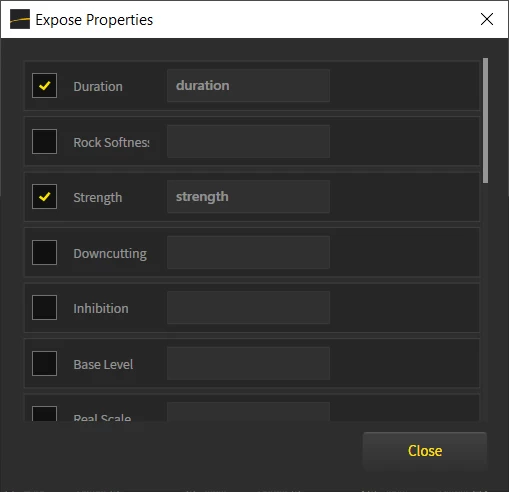Image resolution: width=509 pixels, height=492 pixels.
Task: Select the Inhibition name field
Action: pyautogui.click(x=248, y=308)
